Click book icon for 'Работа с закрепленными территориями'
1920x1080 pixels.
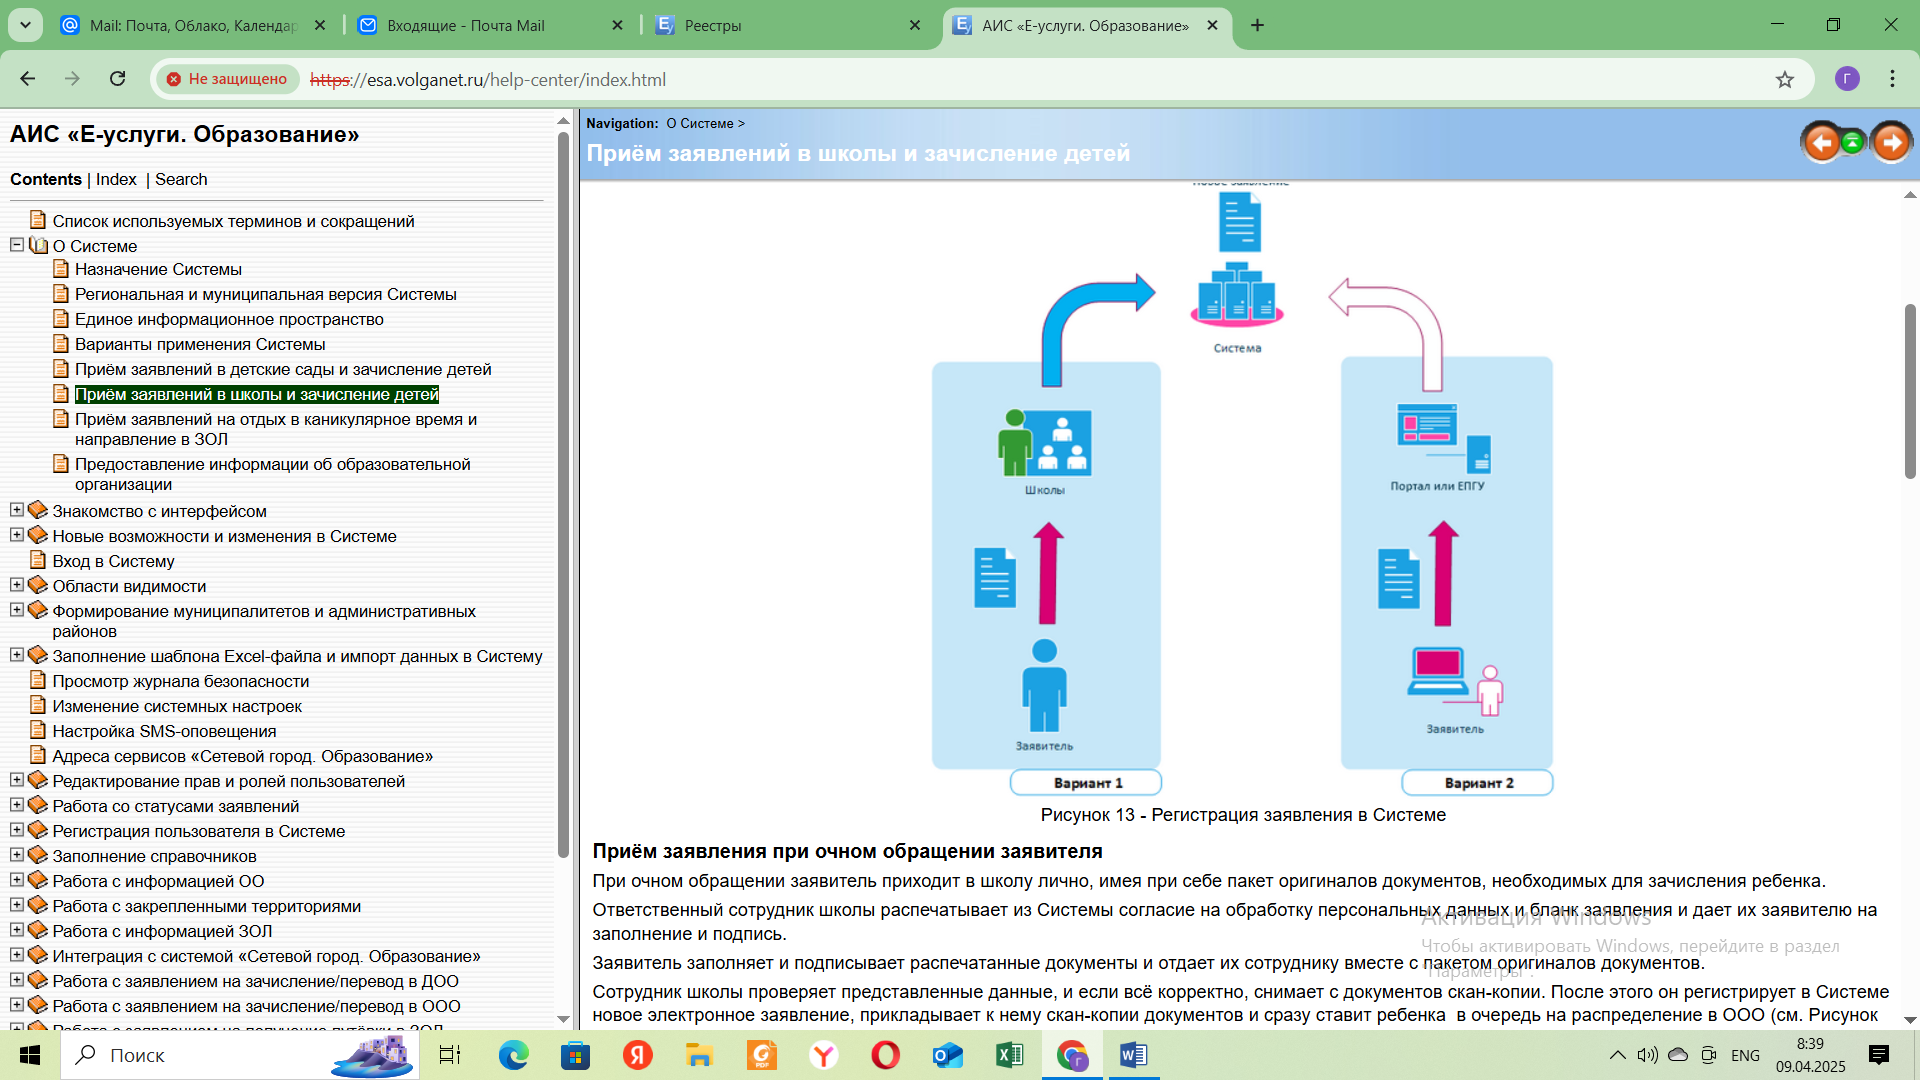38,905
